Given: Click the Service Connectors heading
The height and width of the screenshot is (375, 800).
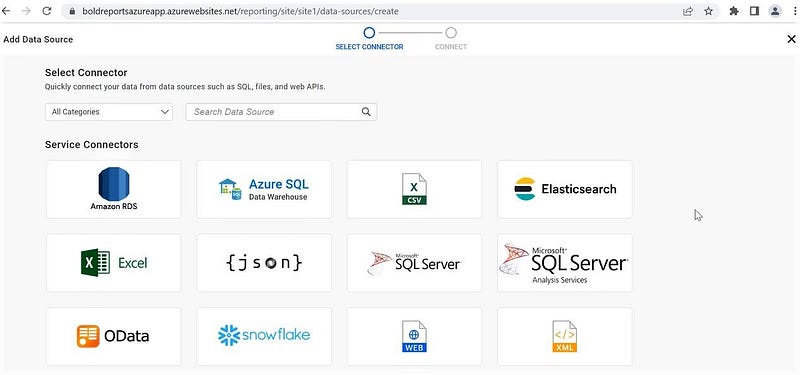Looking at the screenshot, I should click(x=91, y=145).
